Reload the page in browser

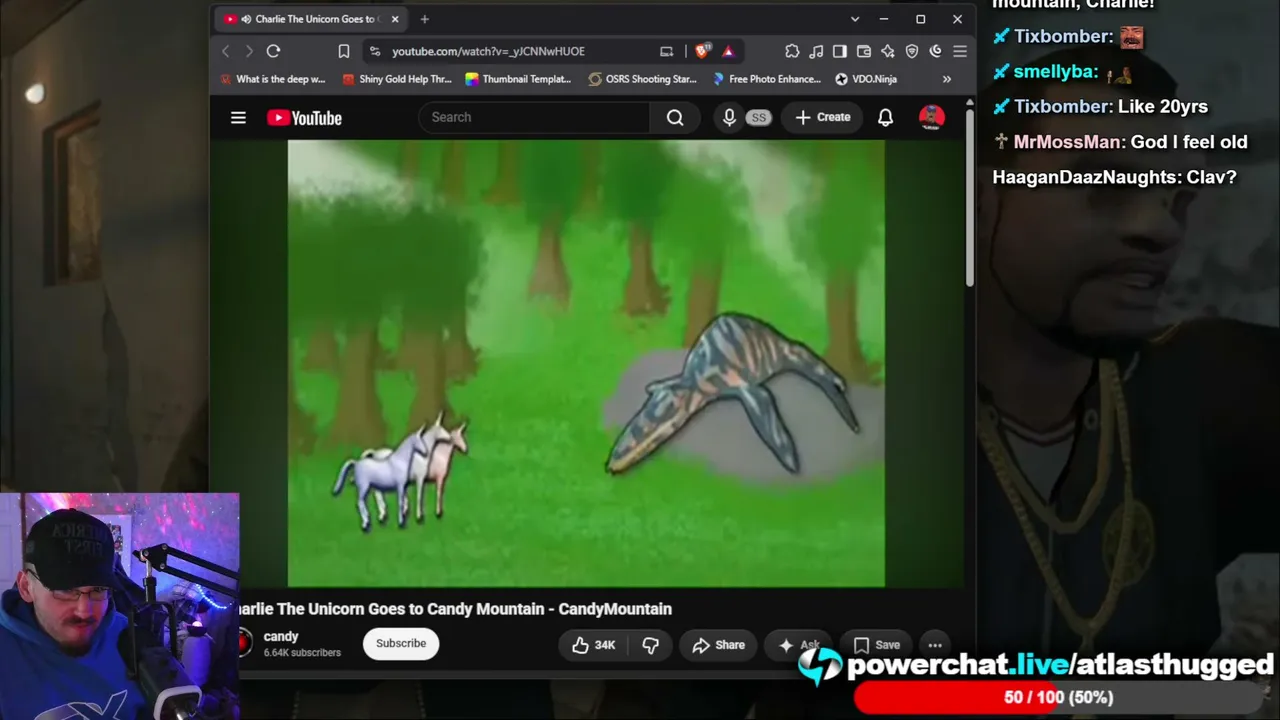point(273,51)
